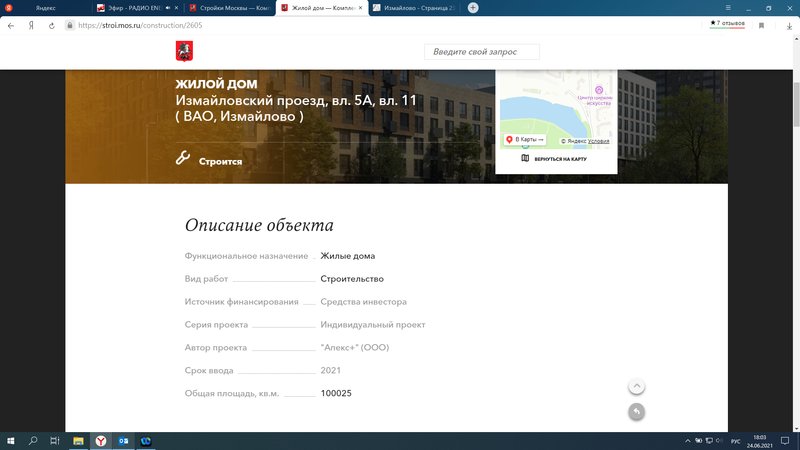This screenshot has width=800, height=450.
Task: Click the '7 отзывов' reviews button
Action: [727, 24]
